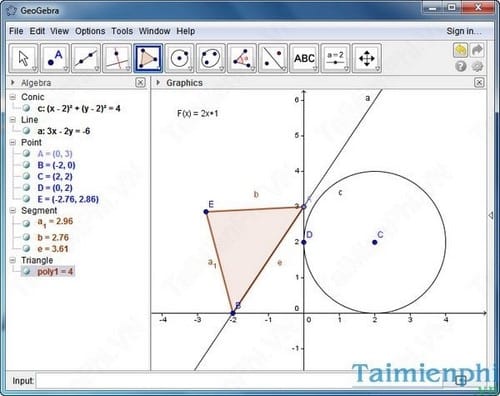Choose the Line through Two Points tool
This screenshot has width=500, height=396.
coord(86,58)
